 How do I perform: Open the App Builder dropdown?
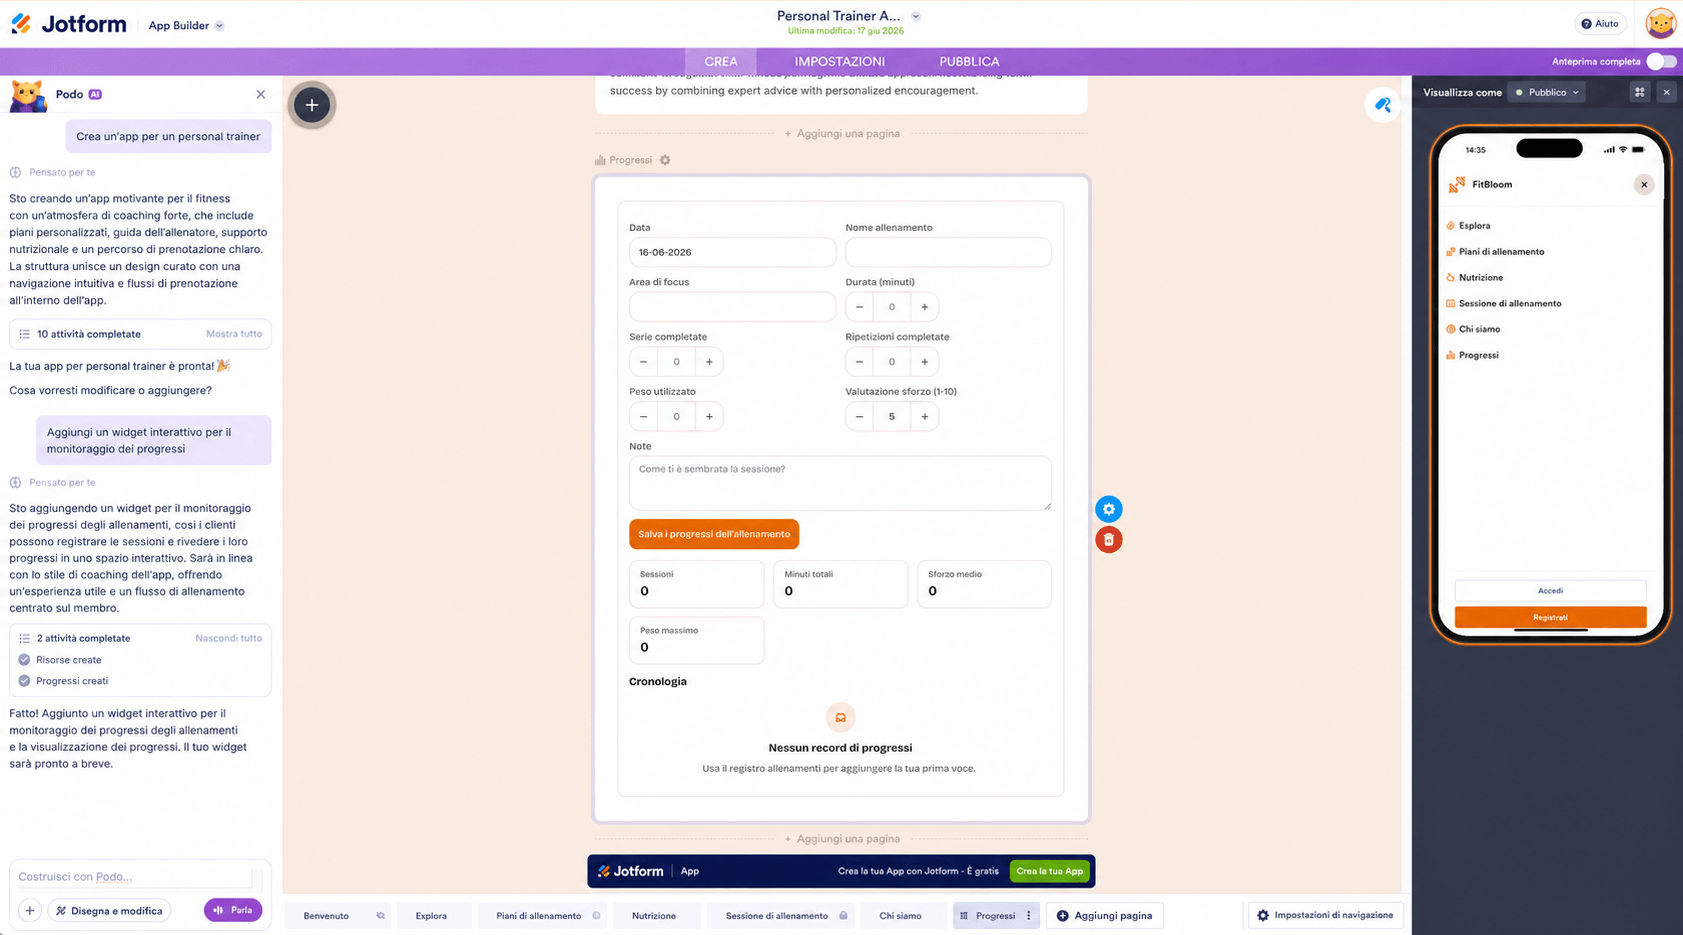(186, 25)
